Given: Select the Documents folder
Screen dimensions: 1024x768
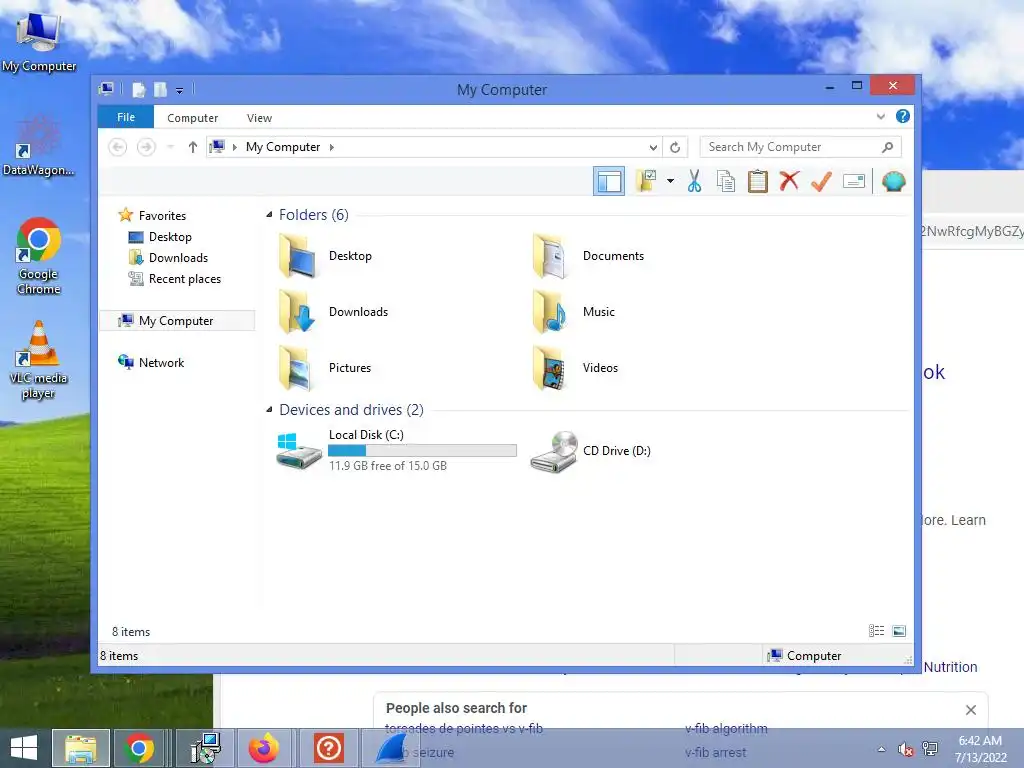Looking at the screenshot, I should [589, 256].
